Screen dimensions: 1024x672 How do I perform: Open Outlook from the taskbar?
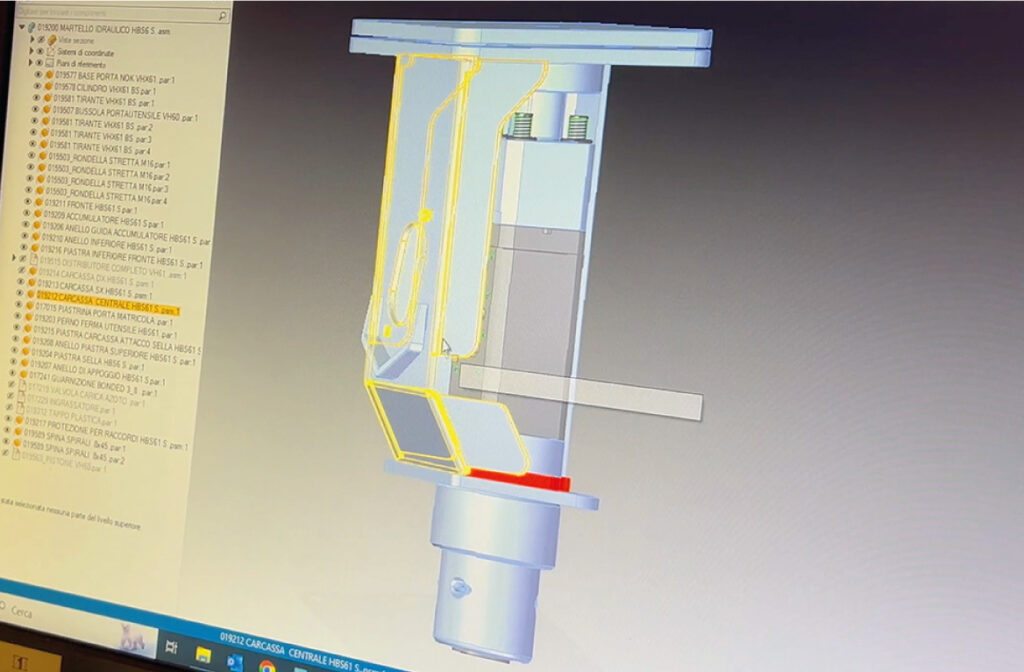(x=236, y=661)
